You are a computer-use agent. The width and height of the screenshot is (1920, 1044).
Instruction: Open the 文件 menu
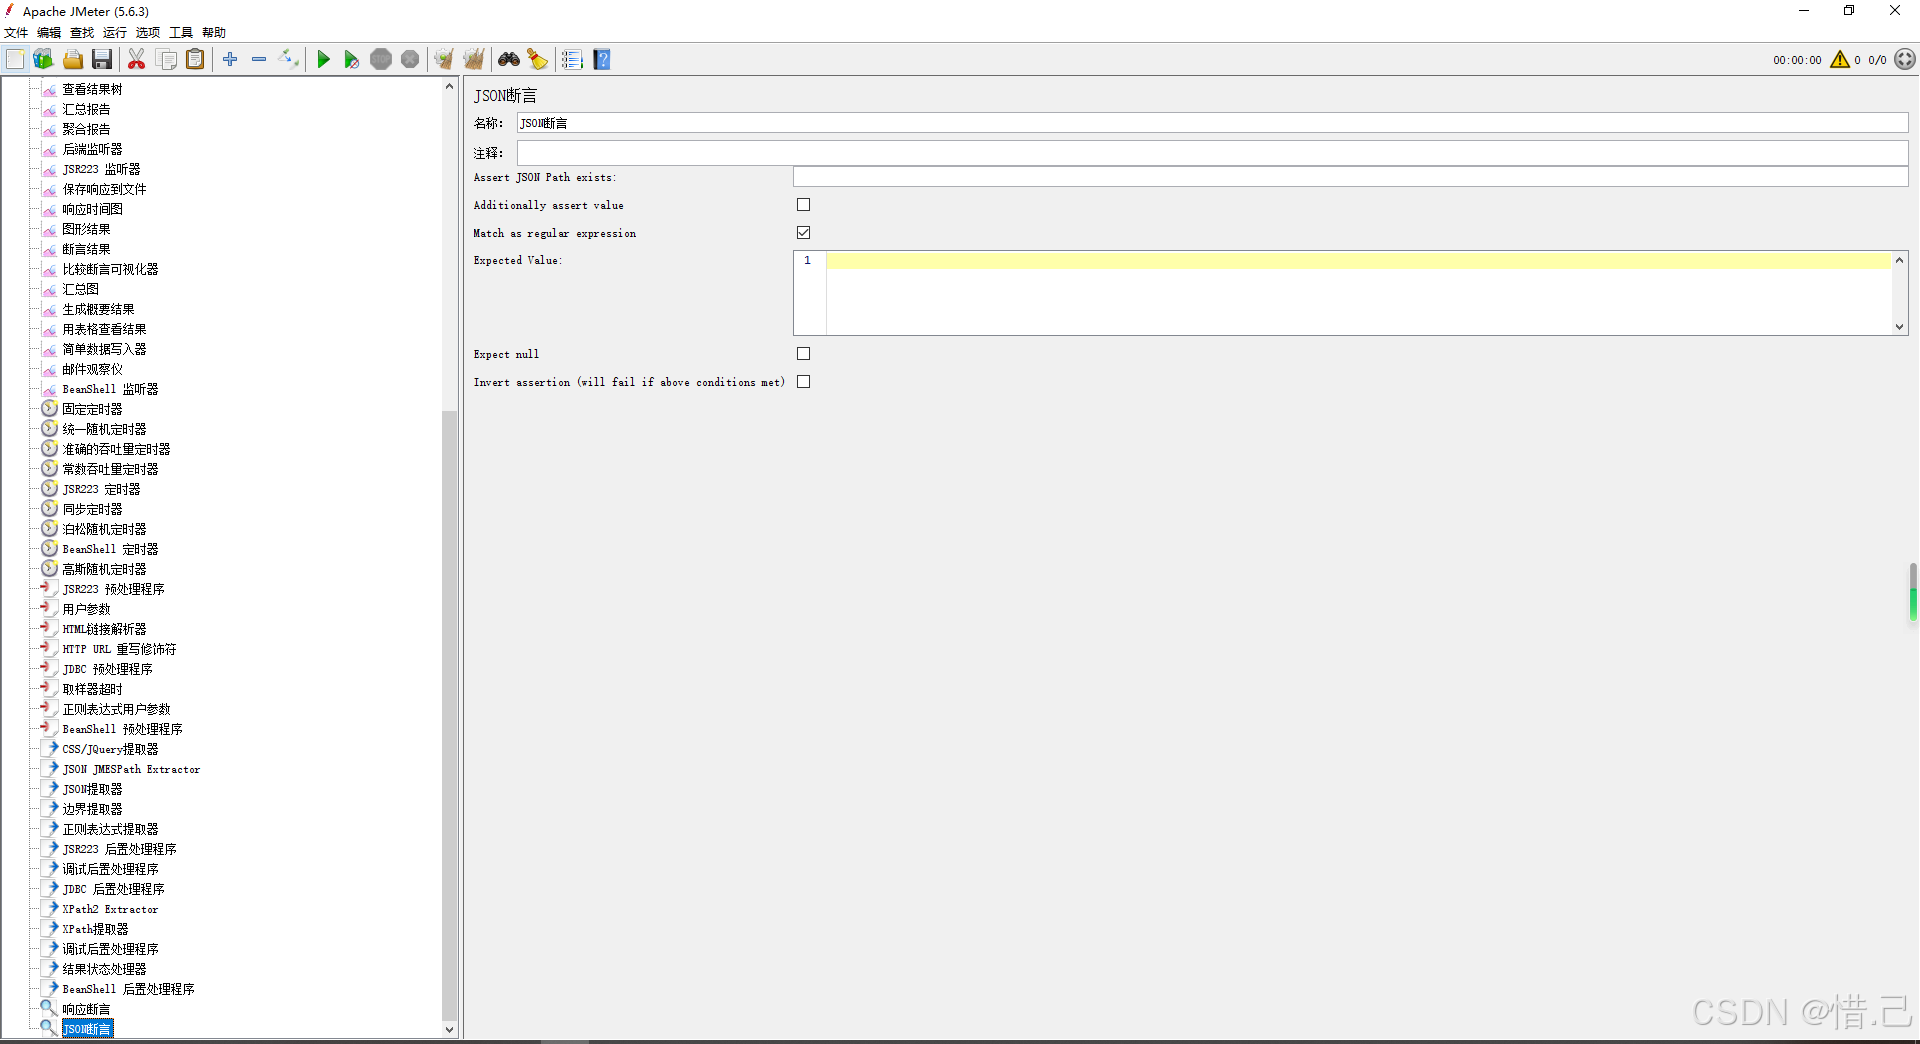16,33
